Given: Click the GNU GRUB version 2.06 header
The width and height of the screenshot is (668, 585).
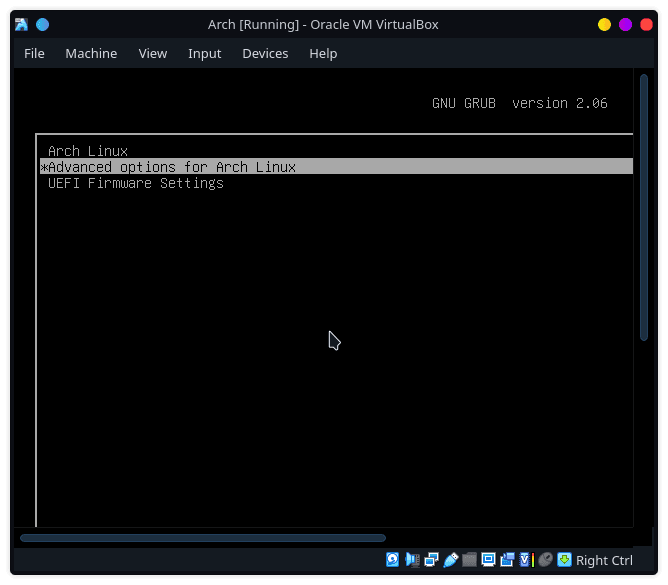Looking at the screenshot, I should pos(519,103).
